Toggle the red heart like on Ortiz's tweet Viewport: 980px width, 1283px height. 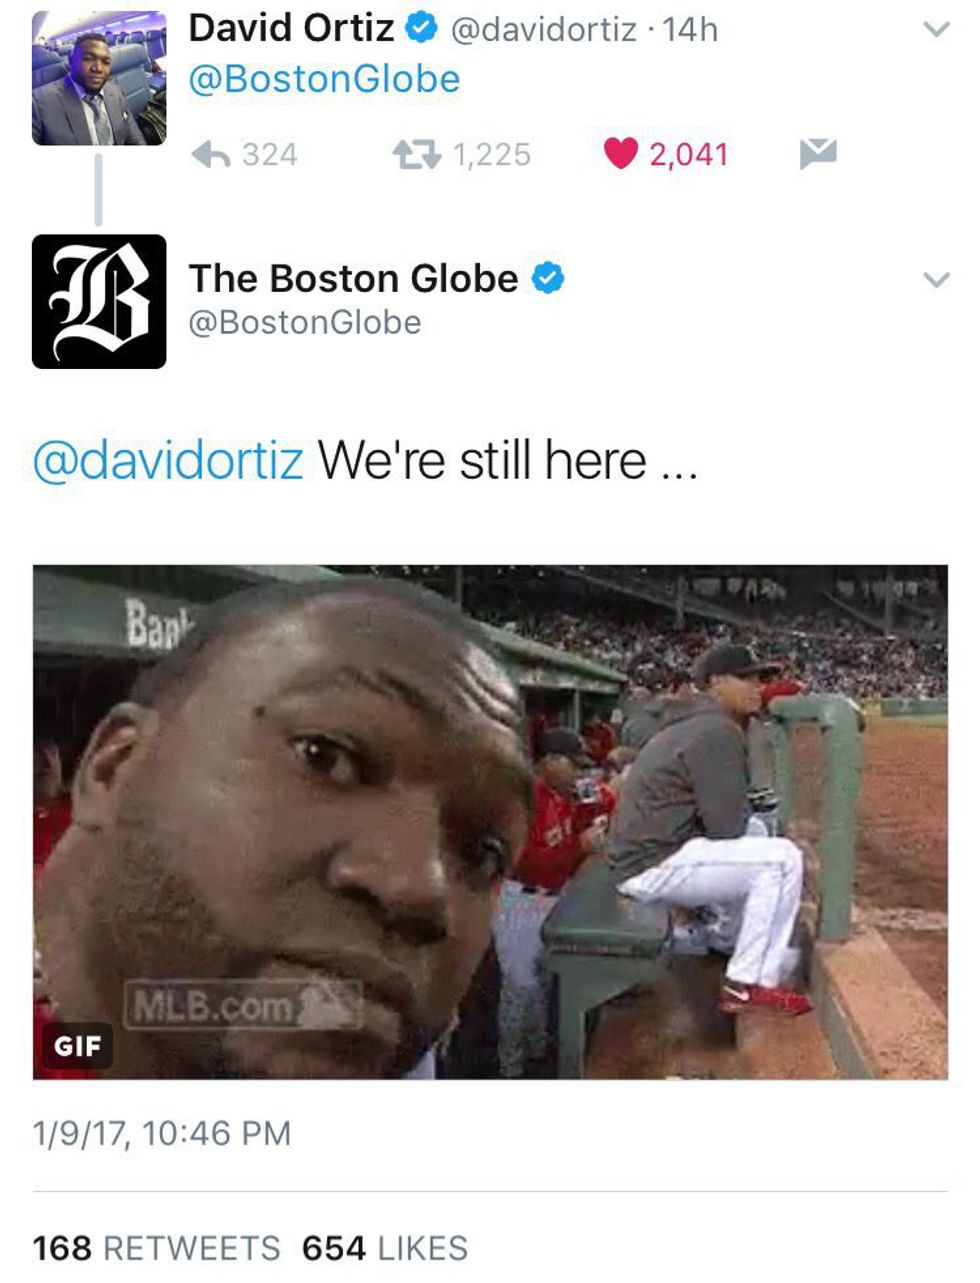click(x=621, y=154)
